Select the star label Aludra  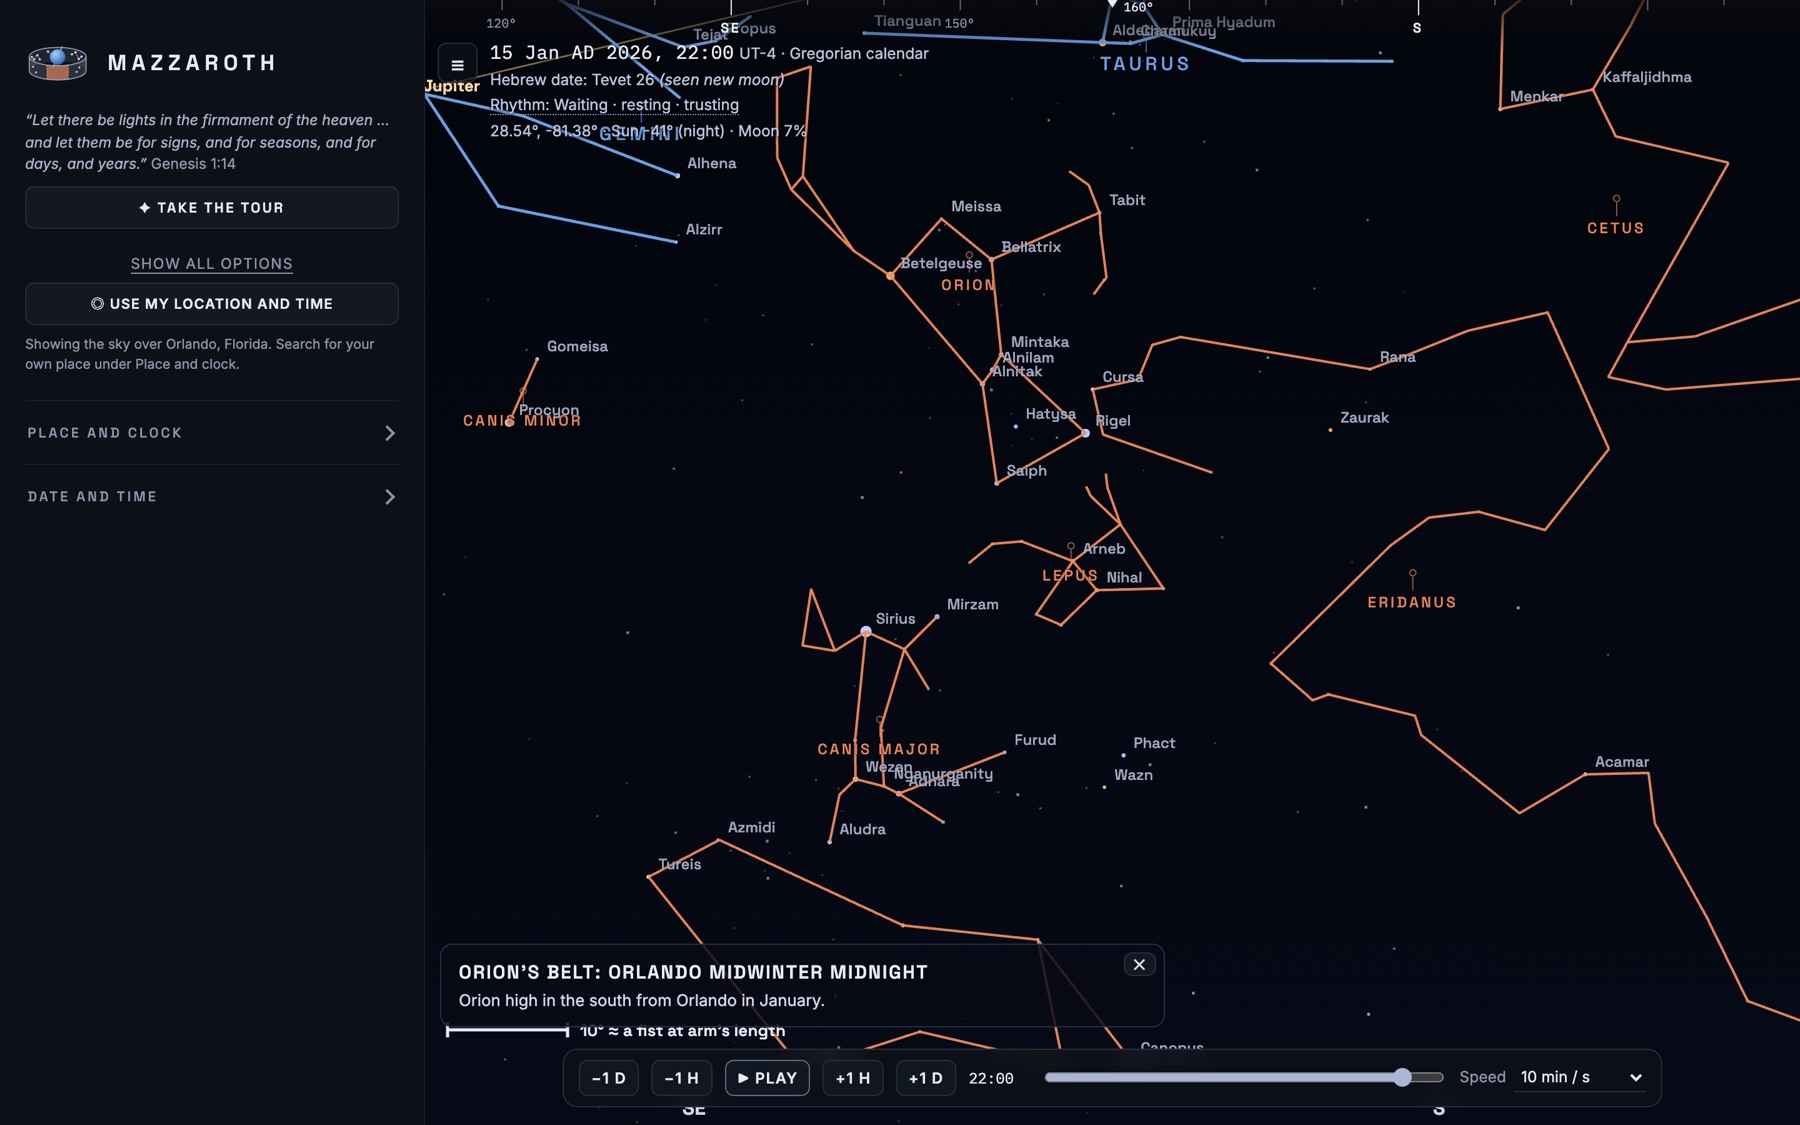(x=862, y=828)
